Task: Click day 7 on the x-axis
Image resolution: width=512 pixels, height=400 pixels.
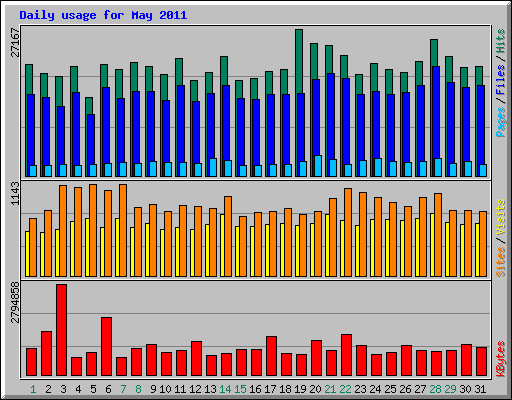Action: 123,389
